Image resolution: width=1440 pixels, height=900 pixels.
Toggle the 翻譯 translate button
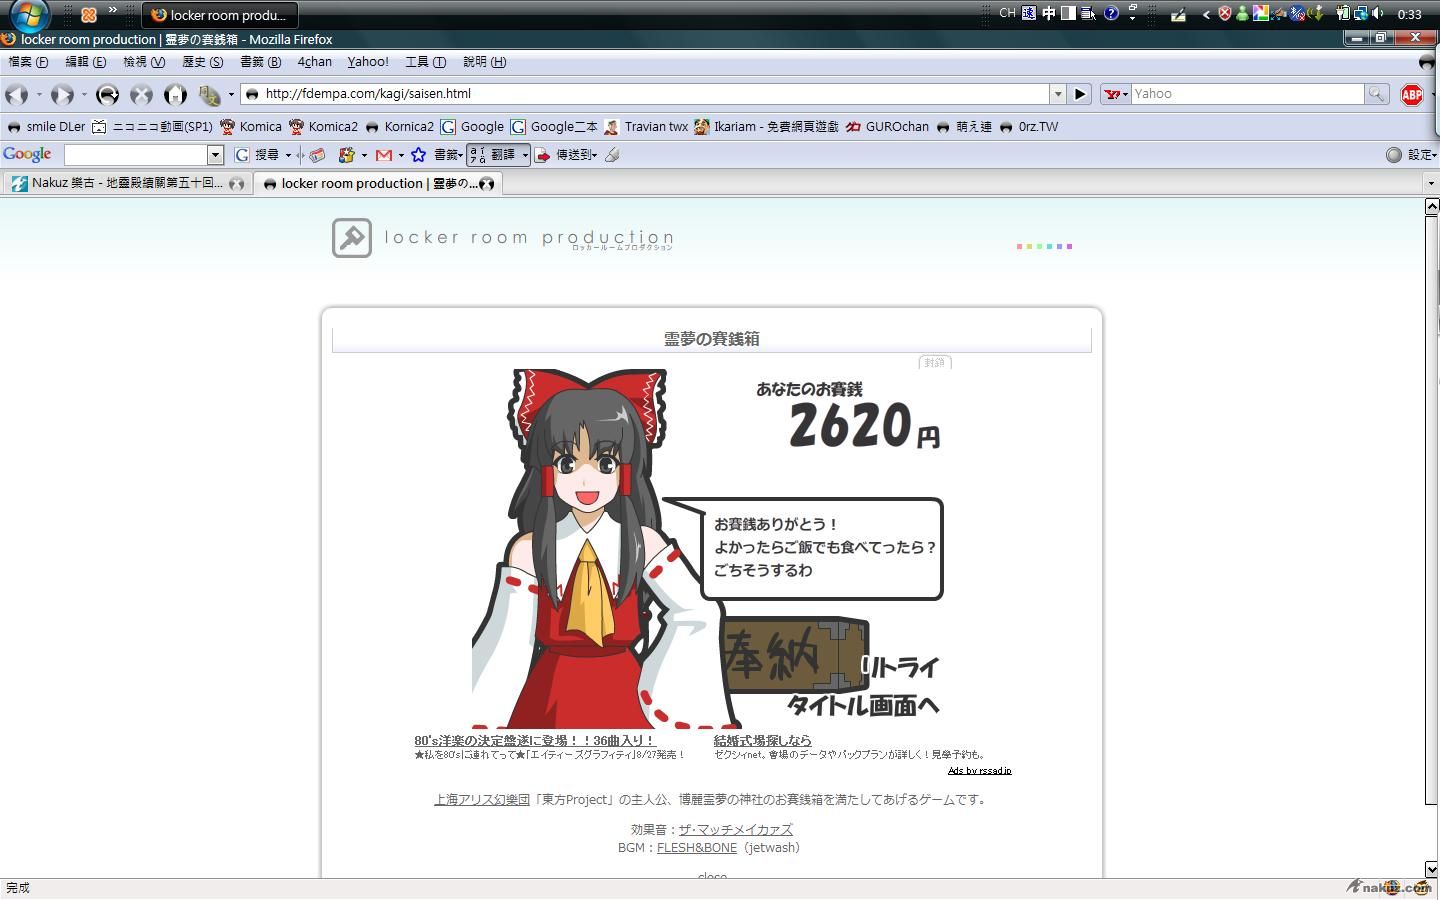(x=498, y=155)
